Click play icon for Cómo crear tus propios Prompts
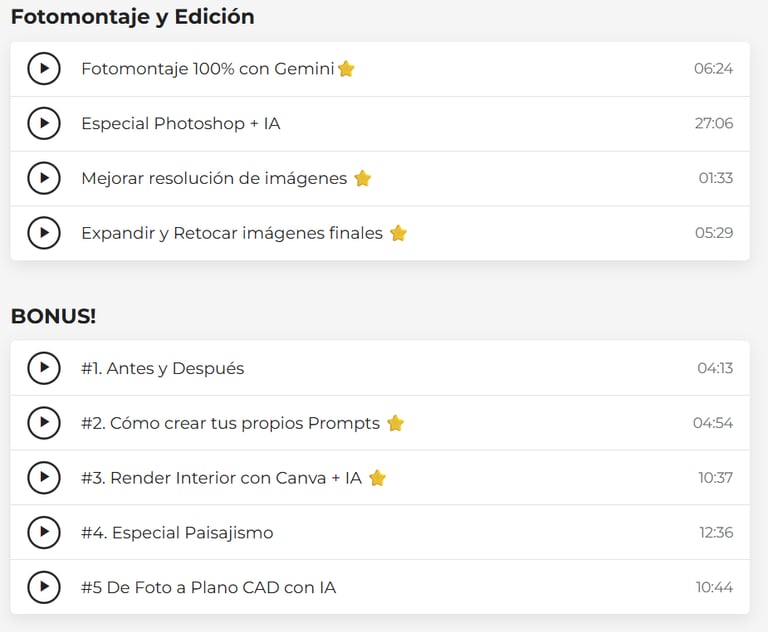 click(43, 423)
